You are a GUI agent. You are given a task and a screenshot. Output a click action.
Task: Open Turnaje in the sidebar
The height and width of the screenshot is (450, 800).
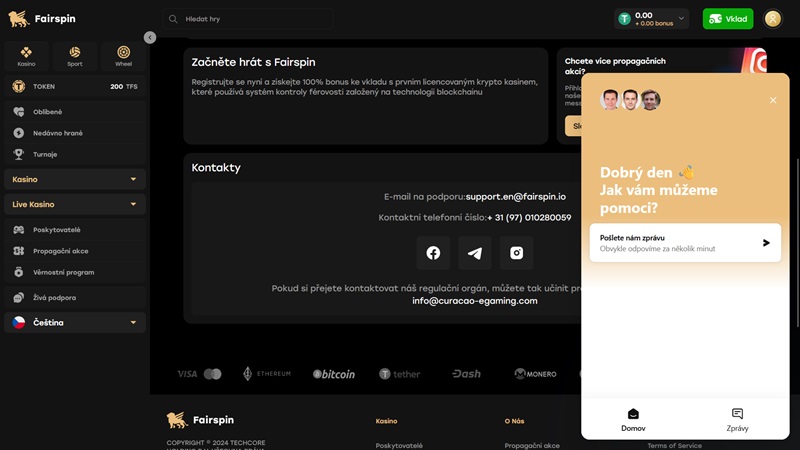tap(75, 155)
